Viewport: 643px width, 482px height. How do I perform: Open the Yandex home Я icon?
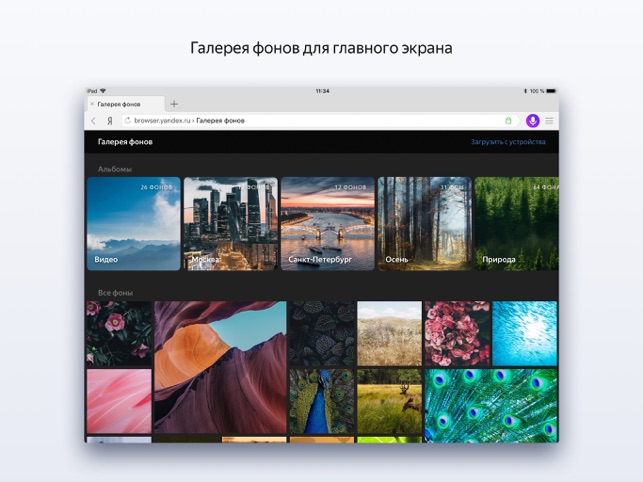pyautogui.click(x=109, y=121)
